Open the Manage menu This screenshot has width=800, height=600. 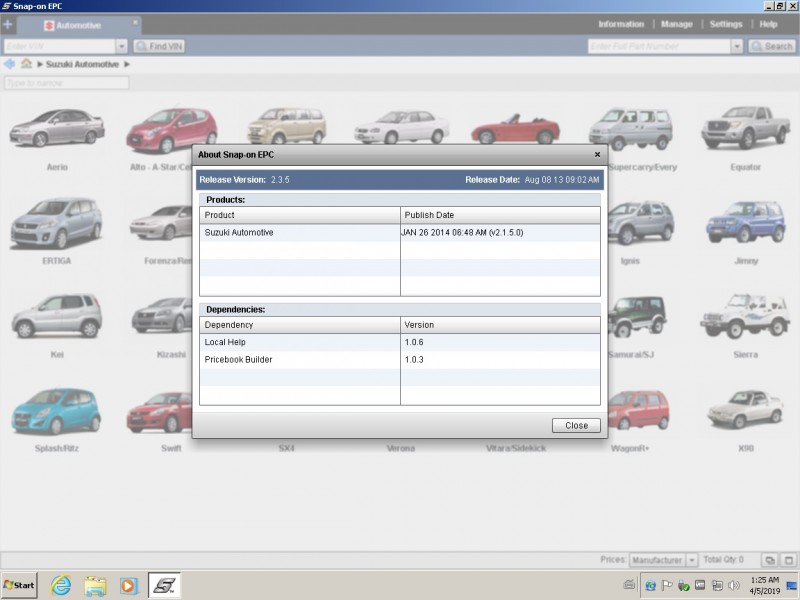(677, 24)
